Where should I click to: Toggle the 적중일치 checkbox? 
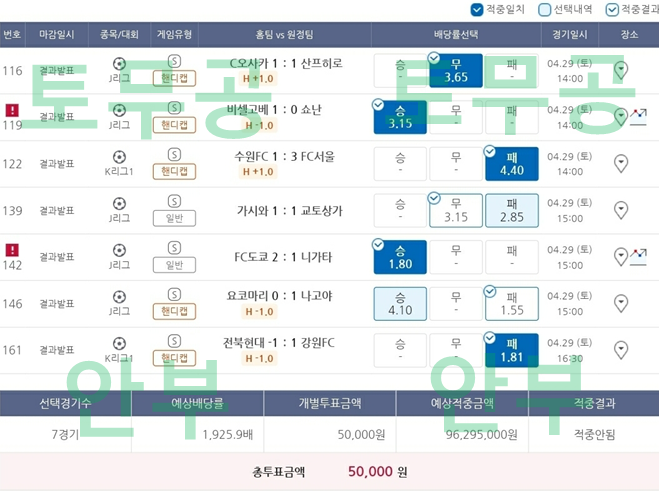[x=477, y=10]
